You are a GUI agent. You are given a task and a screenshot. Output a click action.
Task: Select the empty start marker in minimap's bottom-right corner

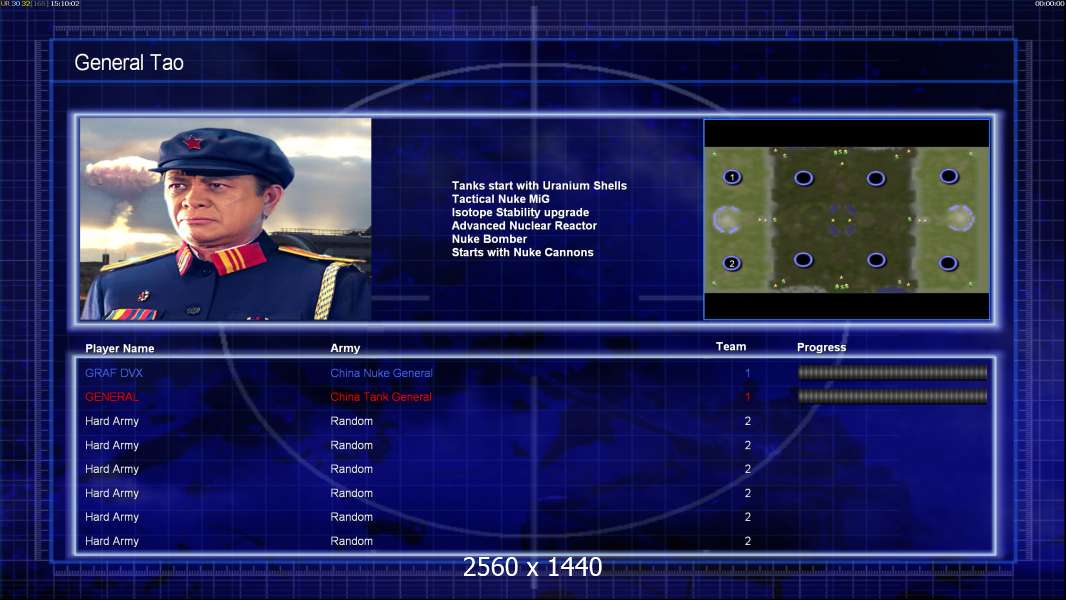pos(948,263)
